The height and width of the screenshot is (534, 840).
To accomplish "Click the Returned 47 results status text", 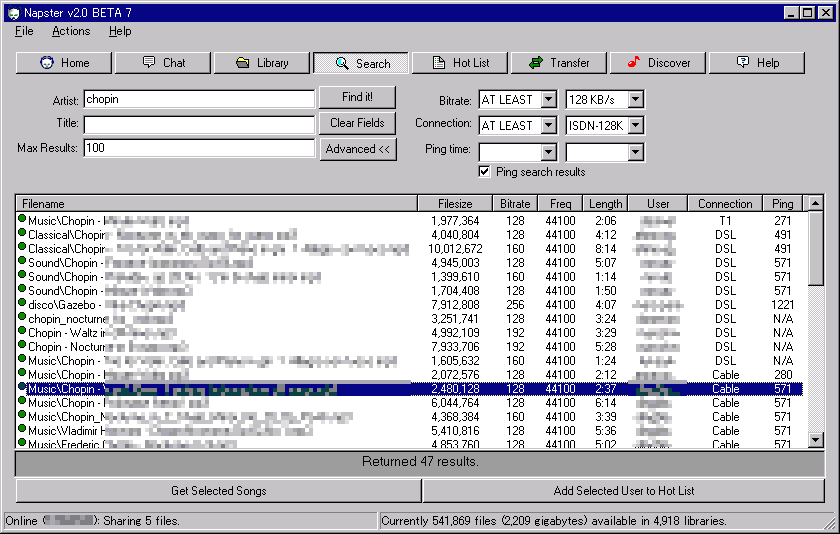I will coord(420,462).
